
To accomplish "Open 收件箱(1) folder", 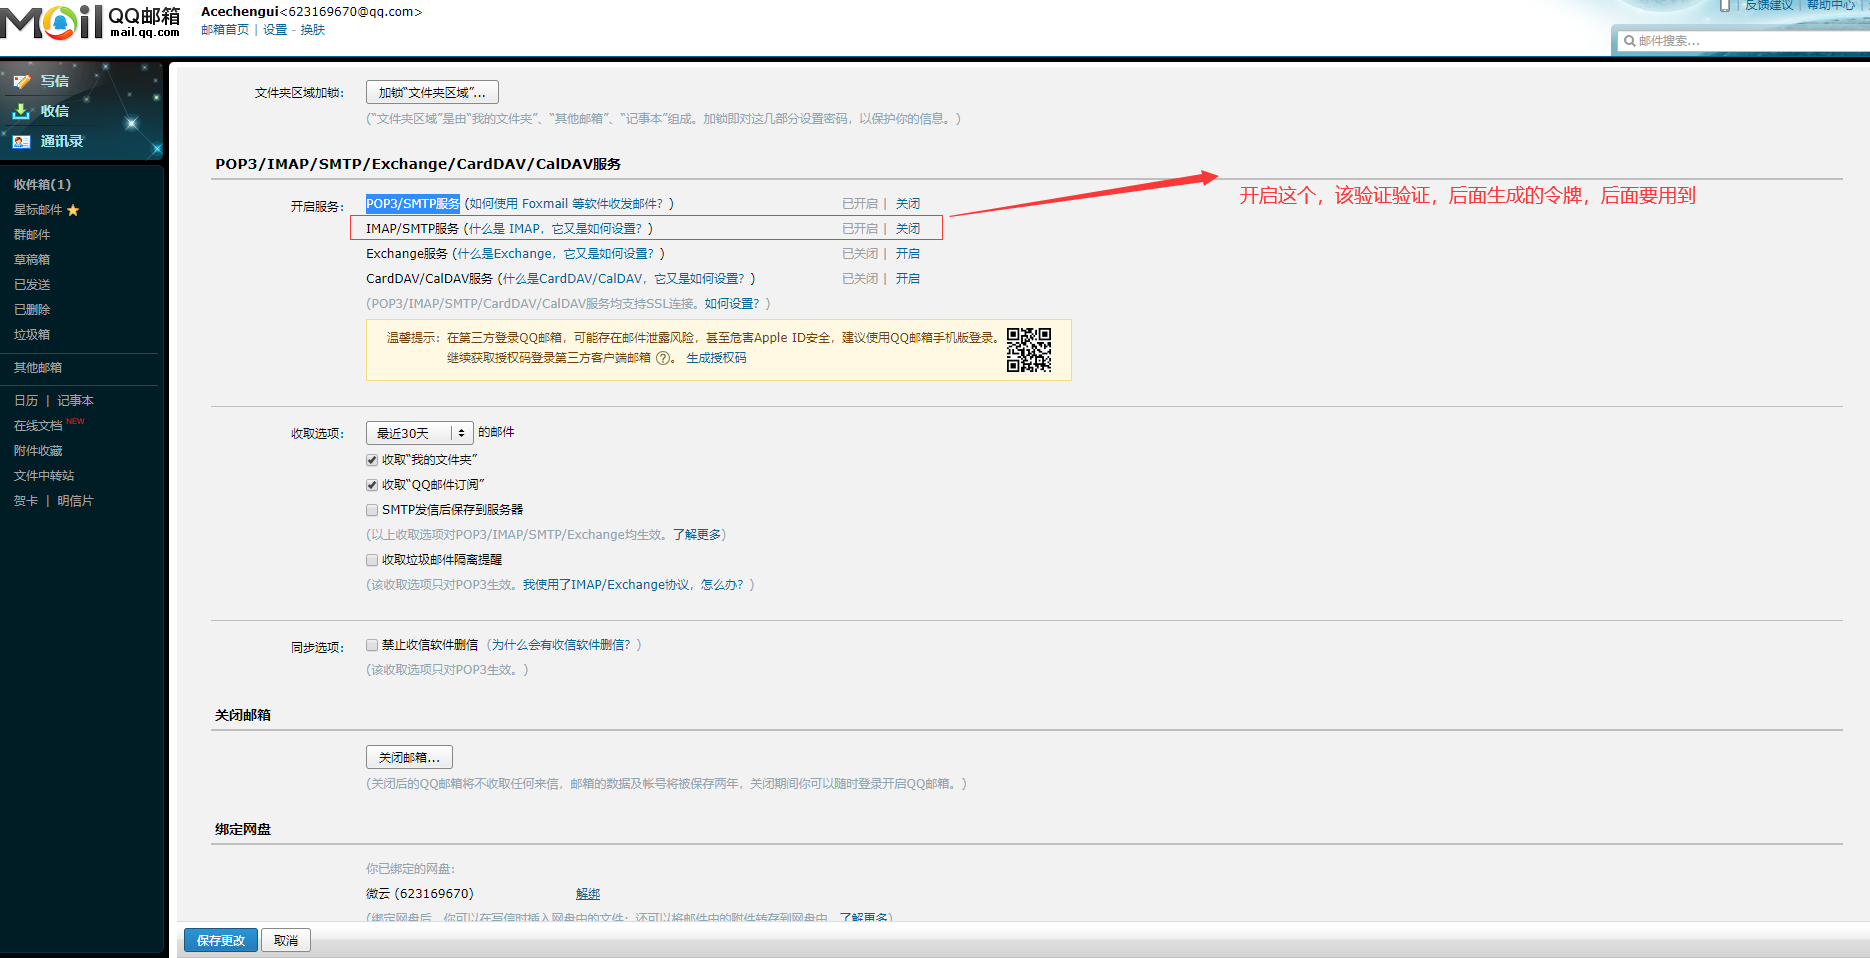I will [42, 185].
